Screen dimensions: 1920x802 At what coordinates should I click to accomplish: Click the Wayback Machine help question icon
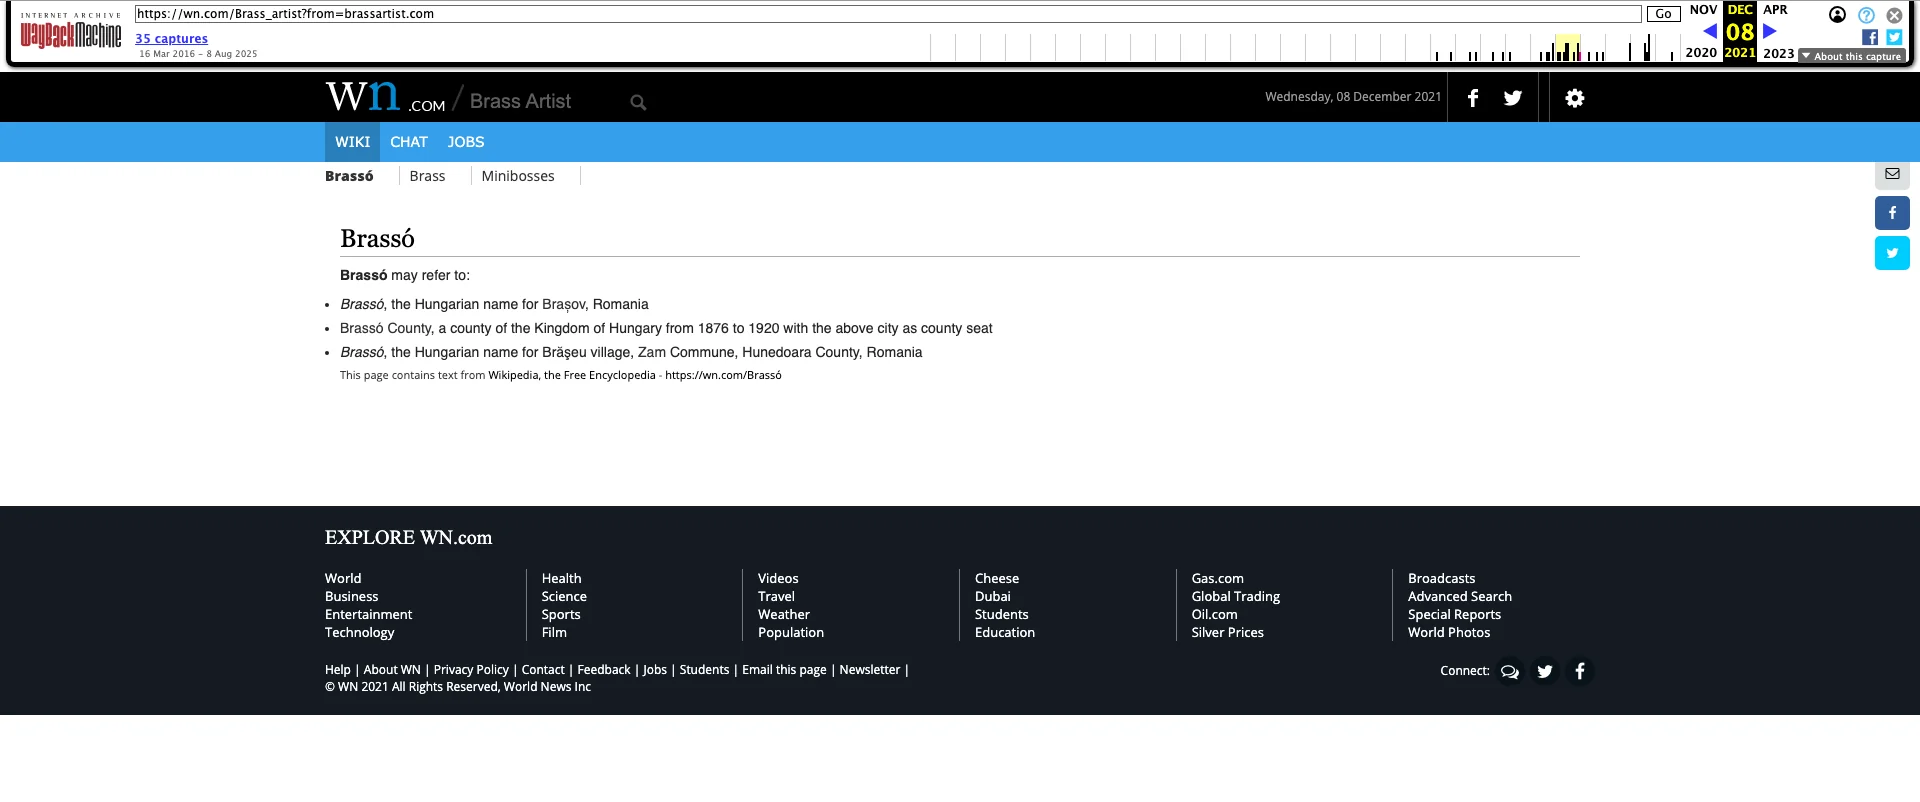pos(1866,15)
